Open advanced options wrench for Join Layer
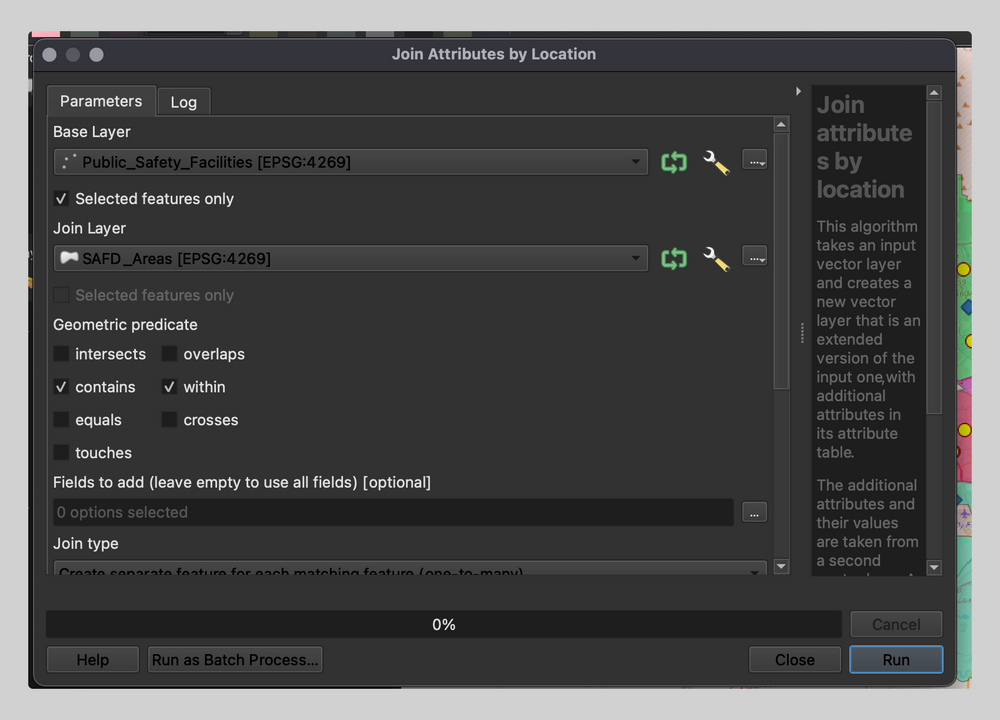 pyautogui.click(x=716, y=259)
